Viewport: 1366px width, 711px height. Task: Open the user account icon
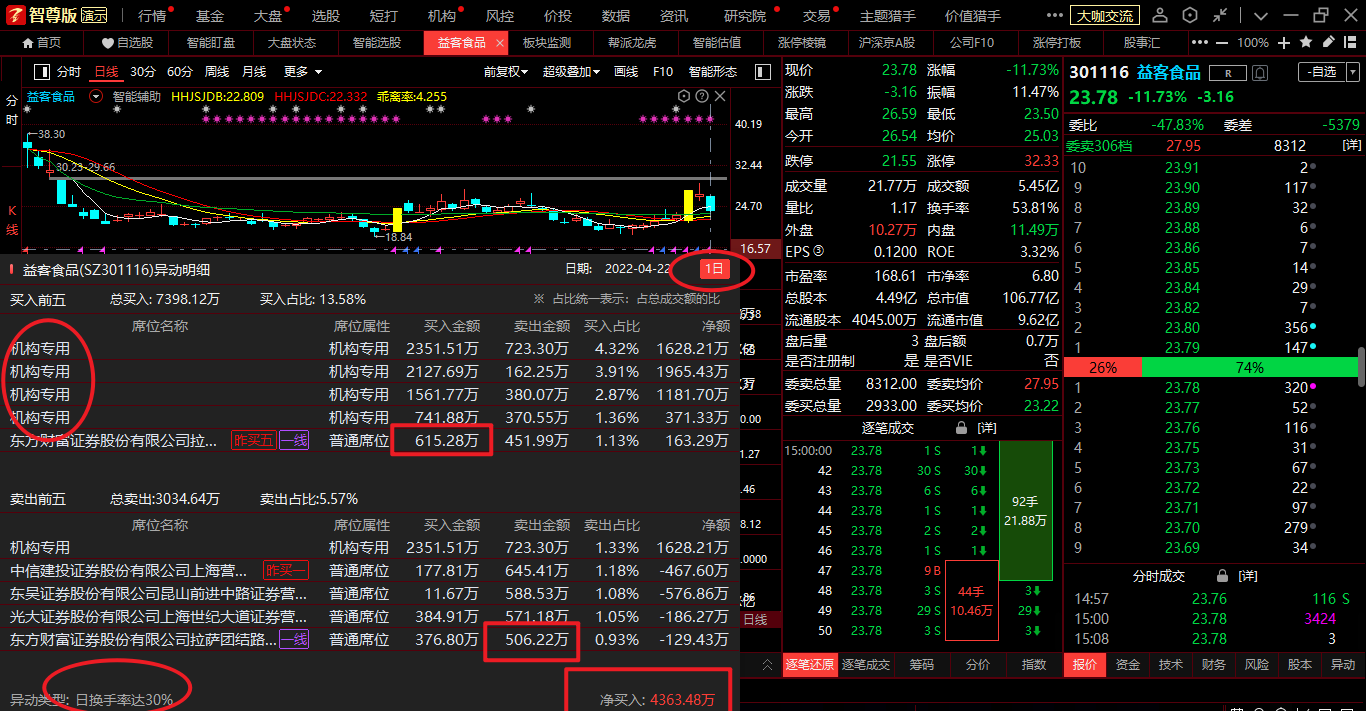(1160, 16)
